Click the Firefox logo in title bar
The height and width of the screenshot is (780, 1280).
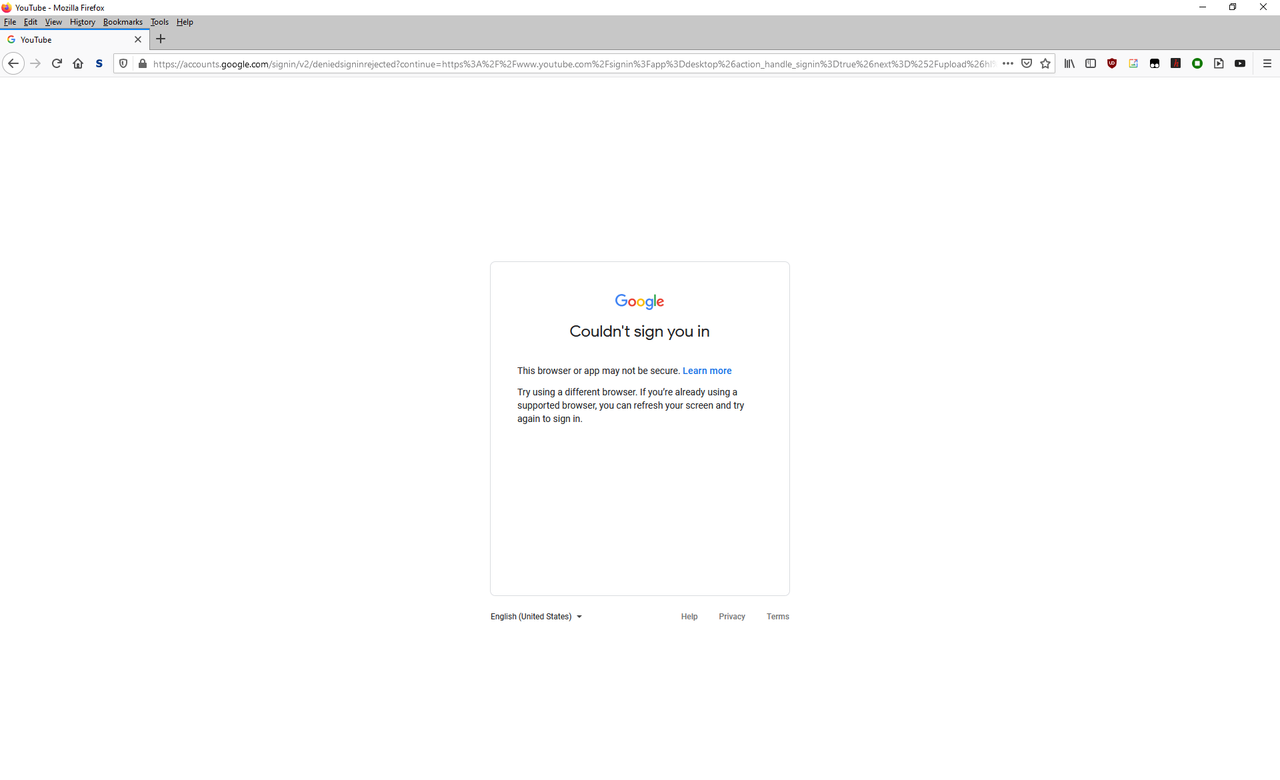tap(7, 7)
